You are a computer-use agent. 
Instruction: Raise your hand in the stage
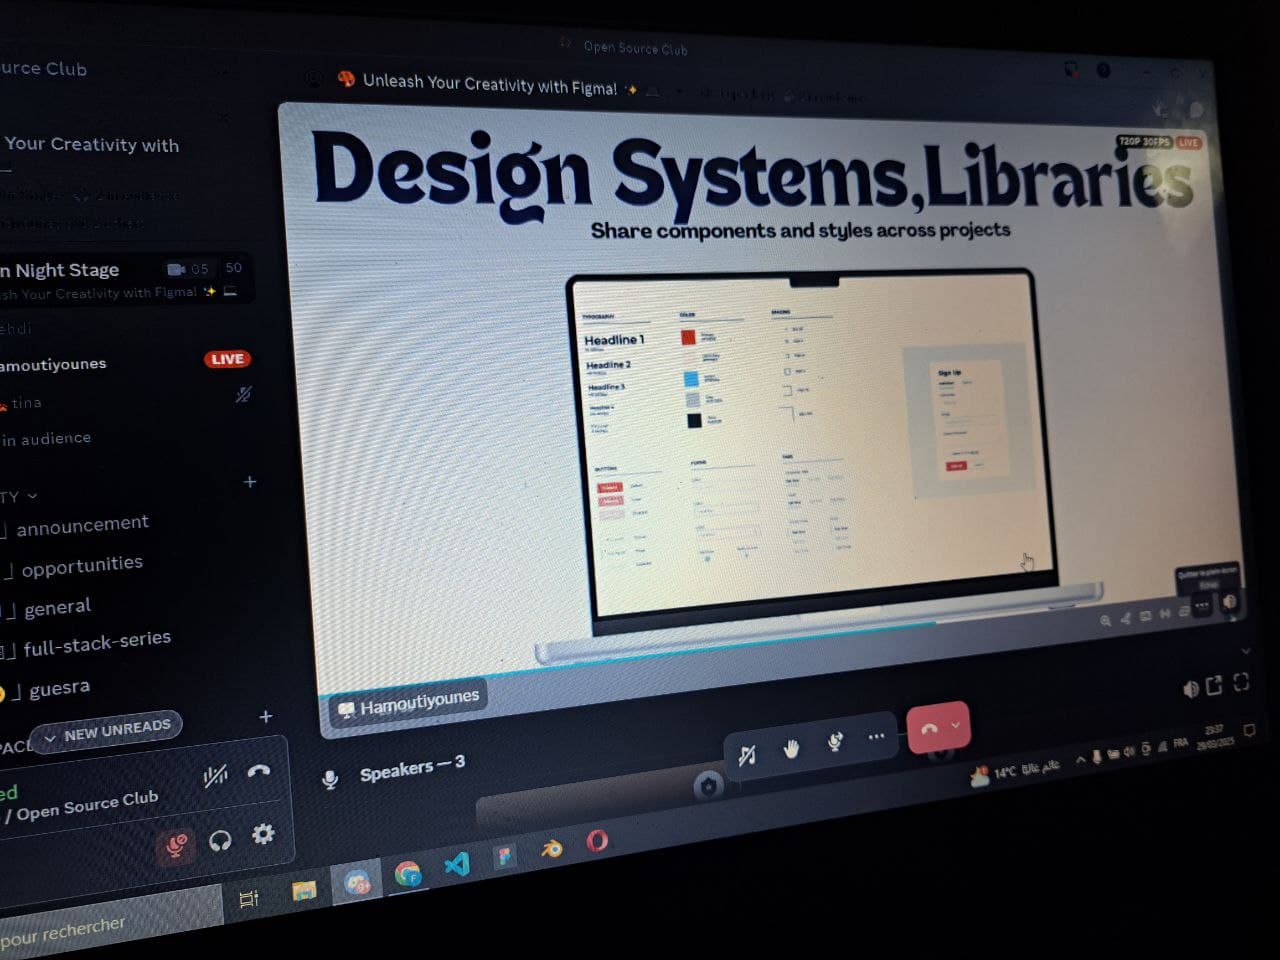pyautogui.click(x=791, y=748)
